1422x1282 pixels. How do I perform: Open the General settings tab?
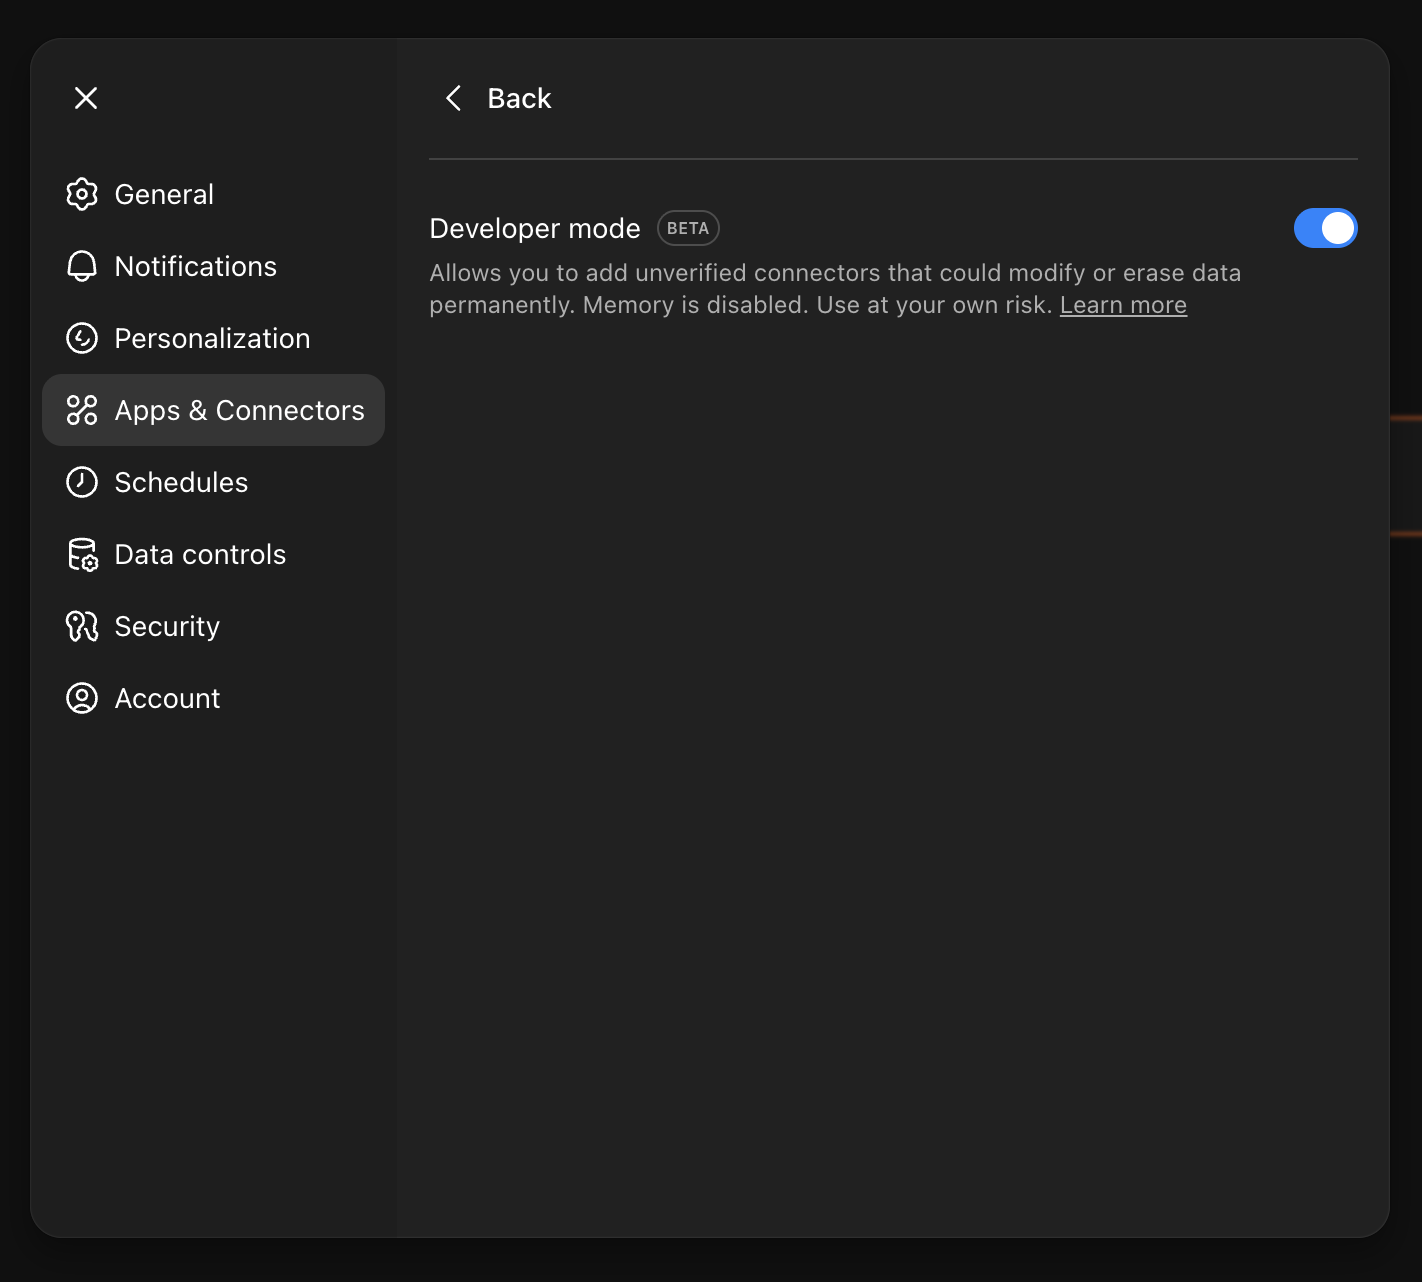click(164, 194)
